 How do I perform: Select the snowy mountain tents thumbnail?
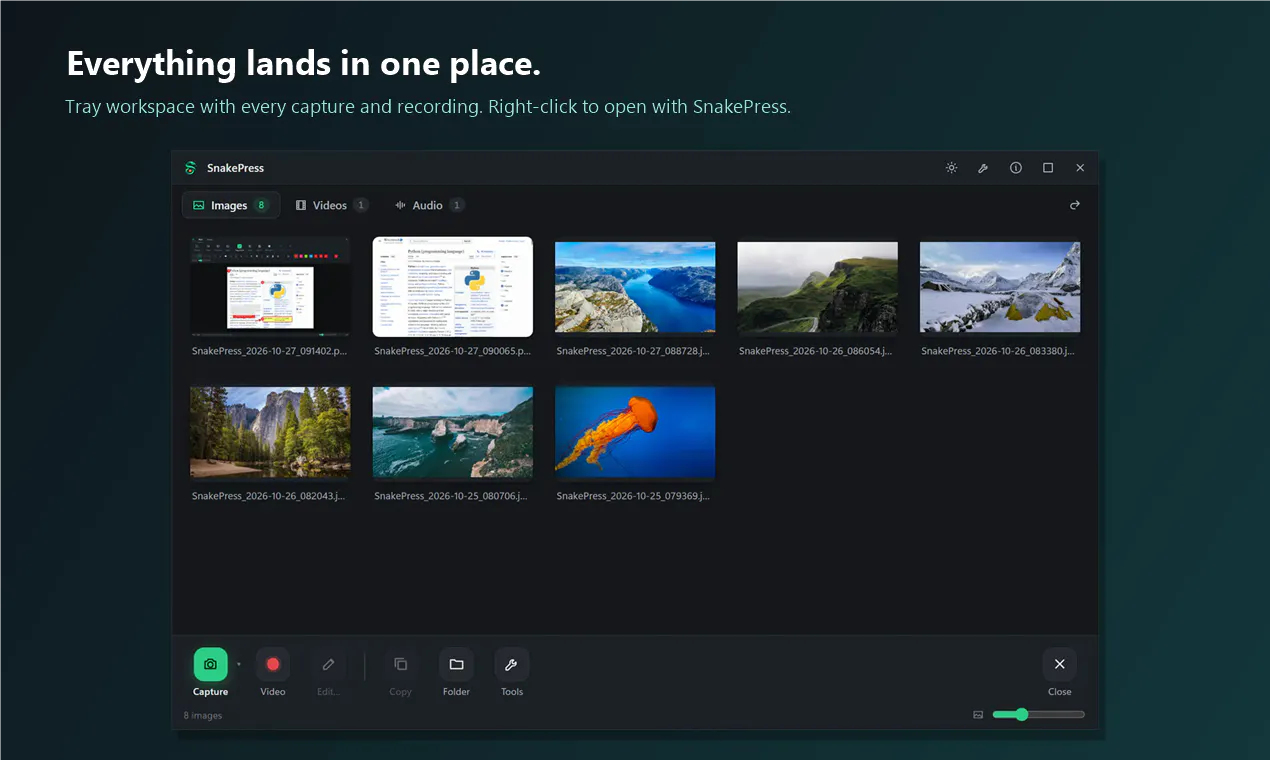[1000, 287]
